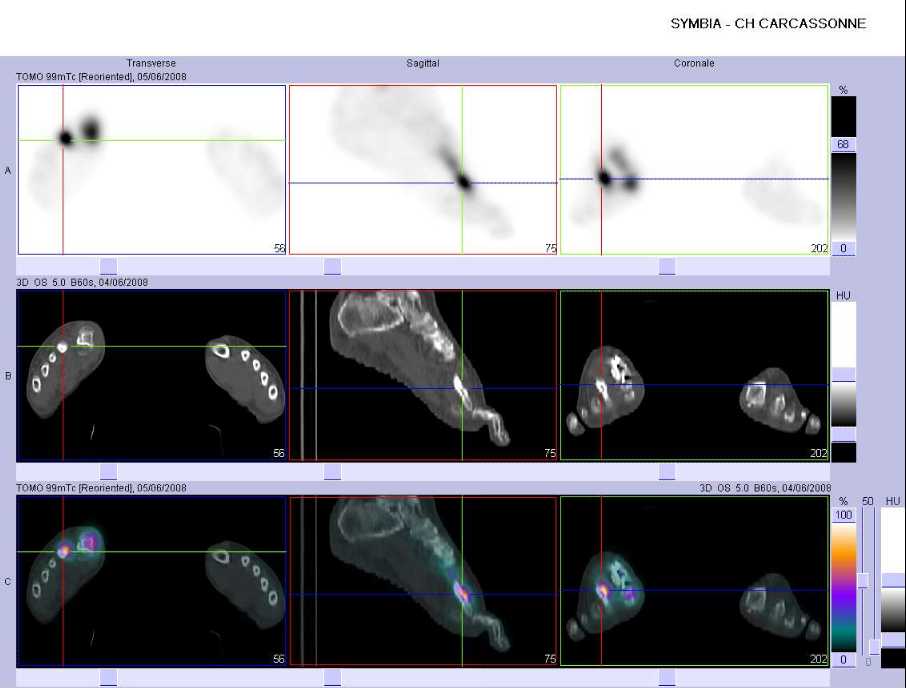Select the row B transverse CT image
The image size is (906, 688).
pyautogui.click(x=152, y=375)
